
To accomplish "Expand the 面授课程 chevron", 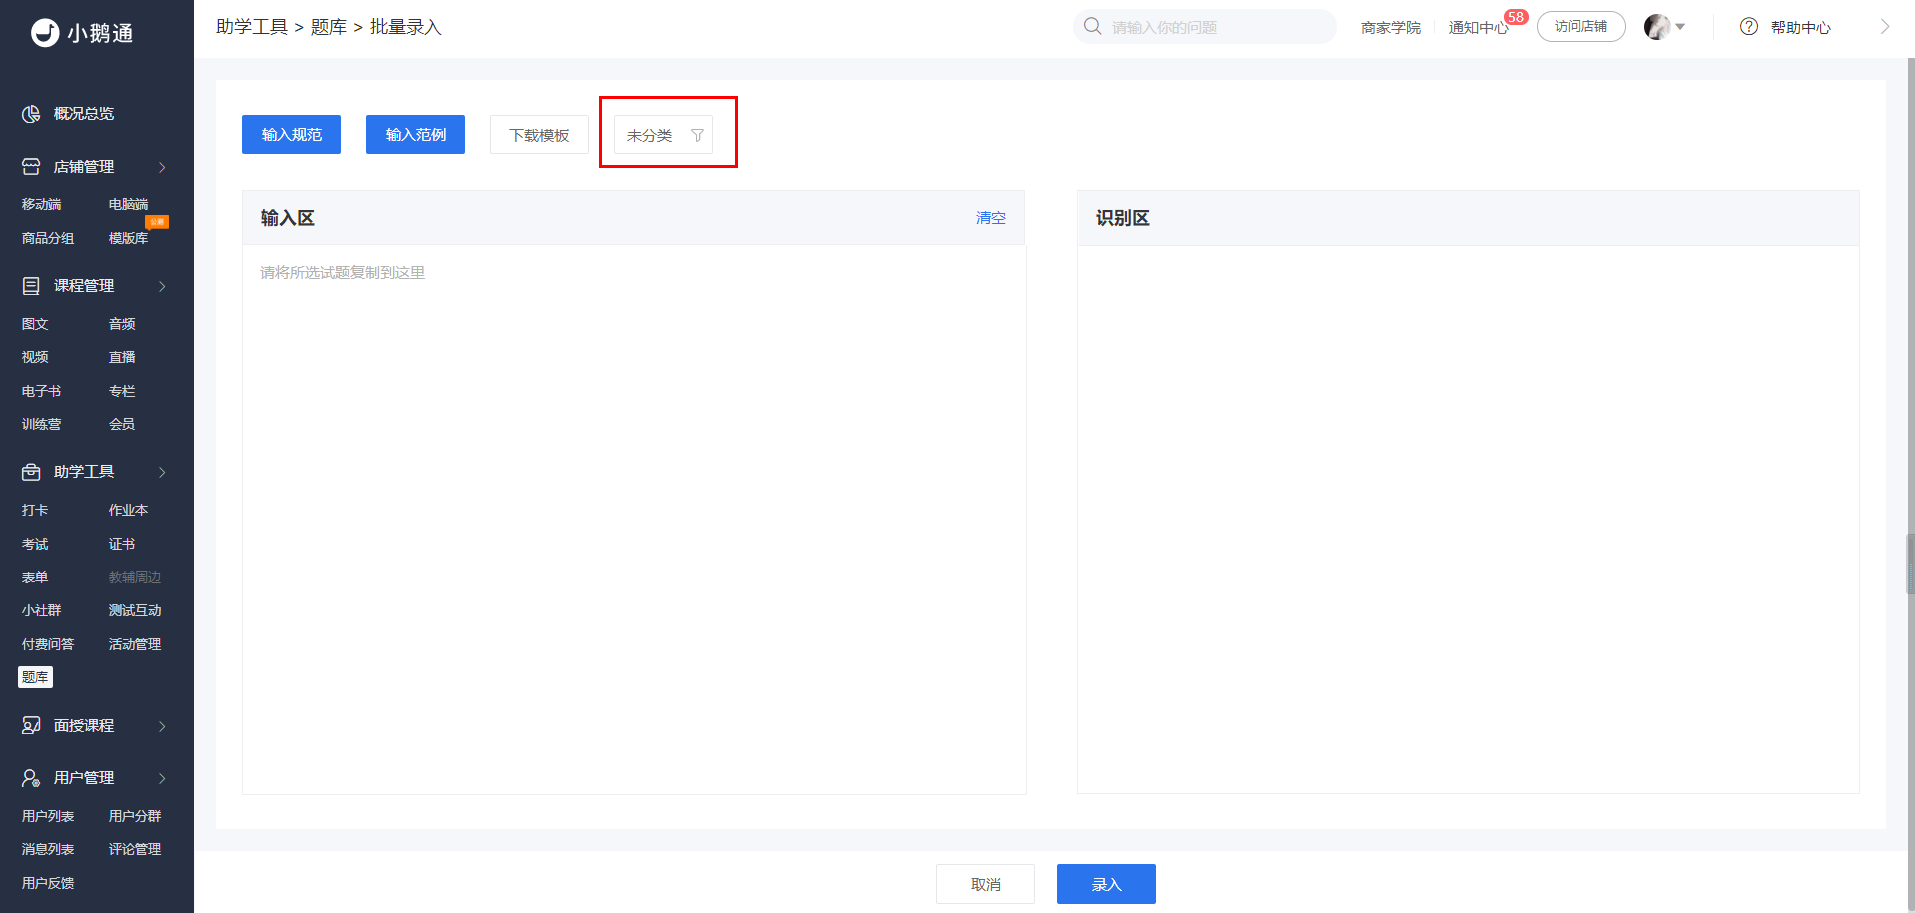I will point(162,726).
